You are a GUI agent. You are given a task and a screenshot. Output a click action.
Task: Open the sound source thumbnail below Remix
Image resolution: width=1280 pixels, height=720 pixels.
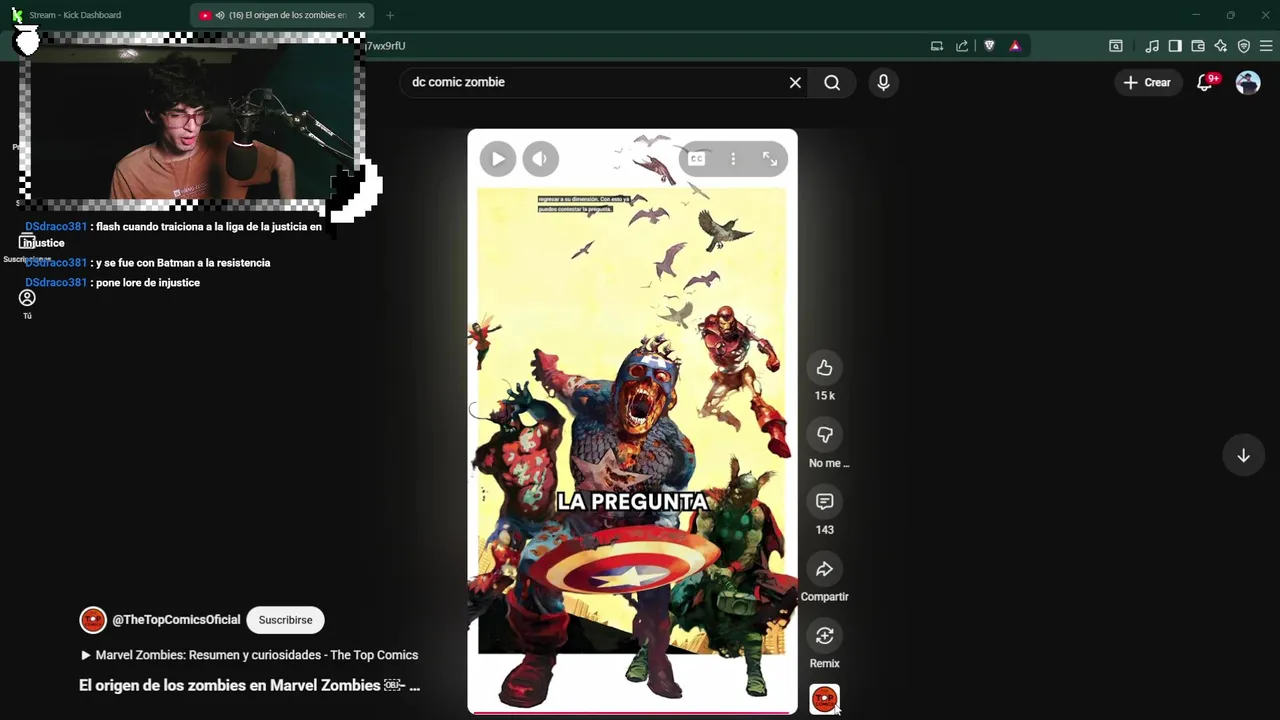coord(824,699)
